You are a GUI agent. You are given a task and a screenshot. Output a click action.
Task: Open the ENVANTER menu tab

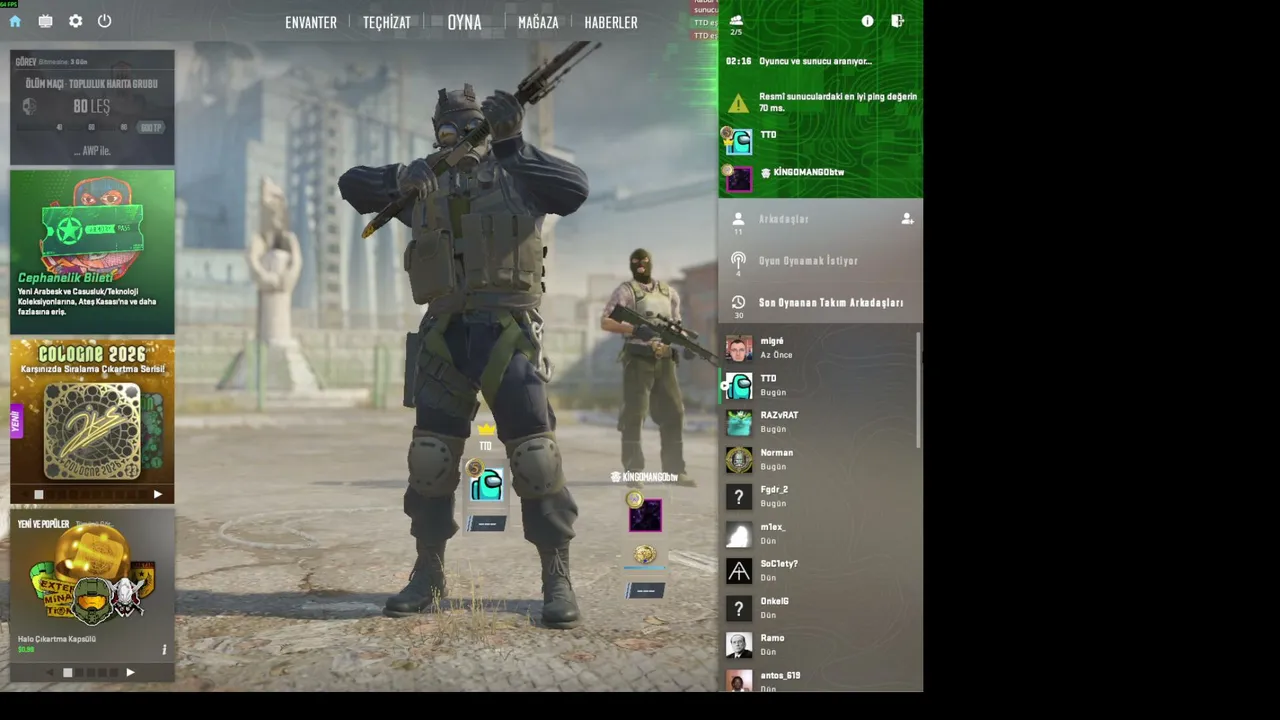coord(311,22)
